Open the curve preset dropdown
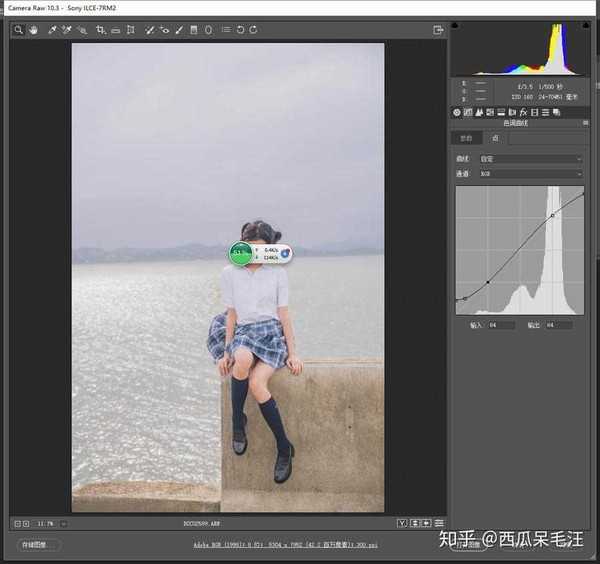 530,159
